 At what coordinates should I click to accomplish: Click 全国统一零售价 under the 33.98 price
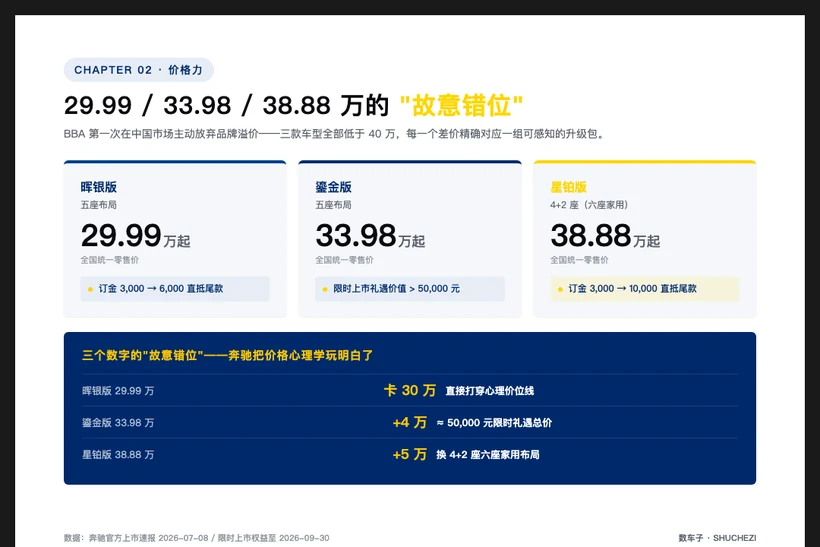click(x=344, y=260)
